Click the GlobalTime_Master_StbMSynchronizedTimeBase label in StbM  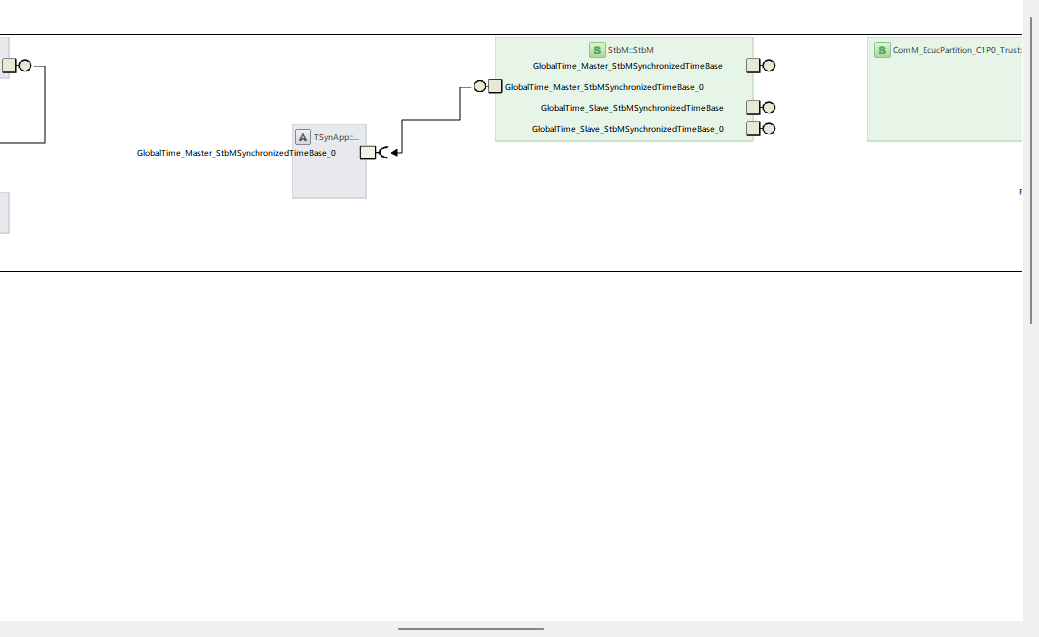627,66
